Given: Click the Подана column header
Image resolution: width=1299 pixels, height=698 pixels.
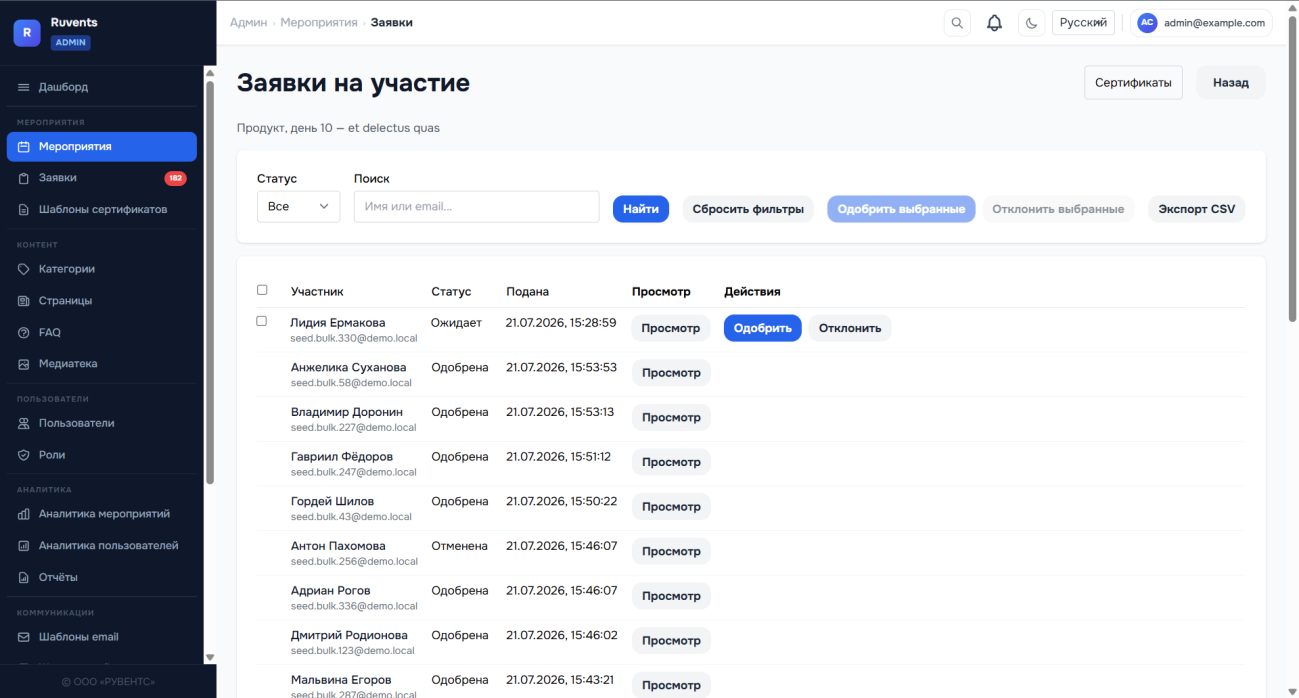Looking at the screenshot, I should pos(527,292).
